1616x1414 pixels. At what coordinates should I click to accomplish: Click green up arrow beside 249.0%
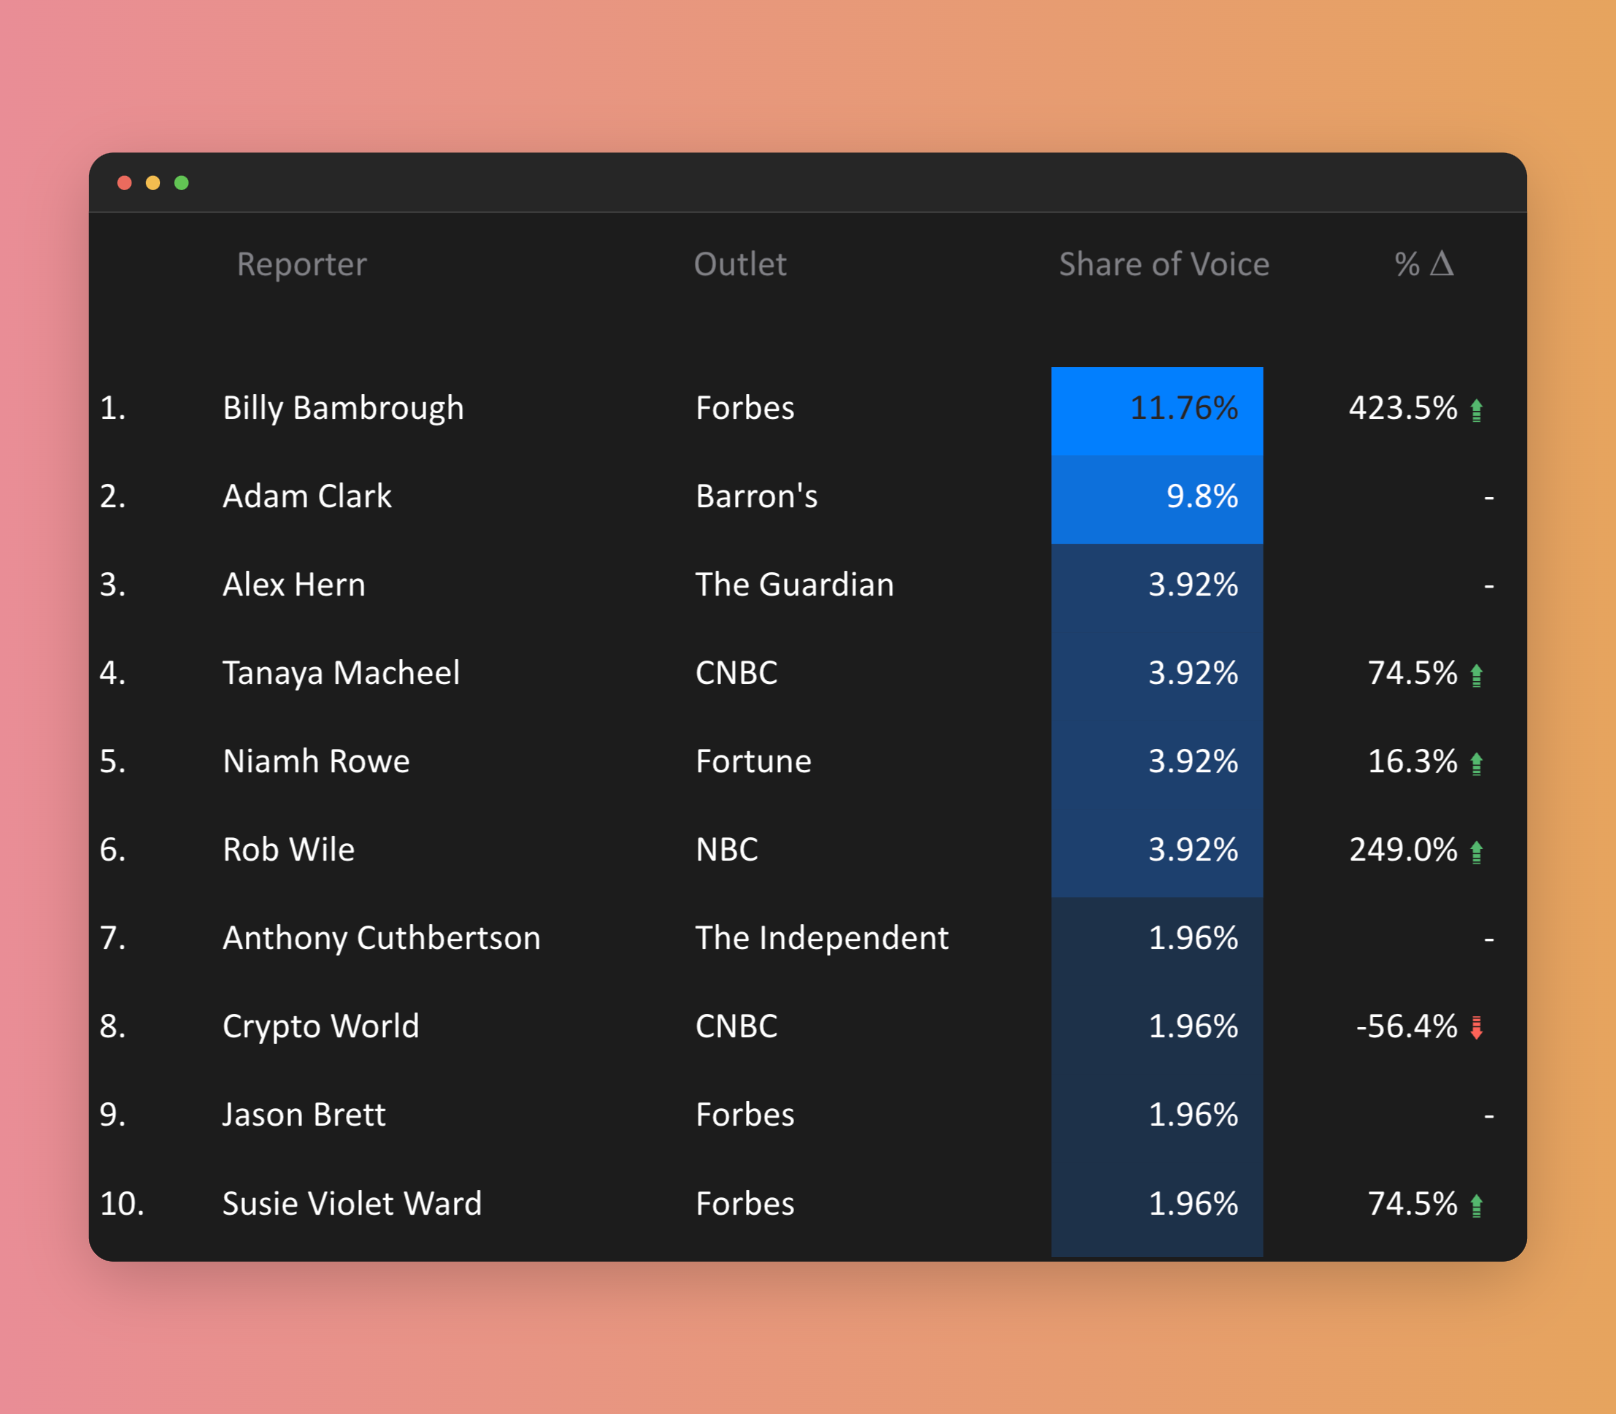point(1476,851)
